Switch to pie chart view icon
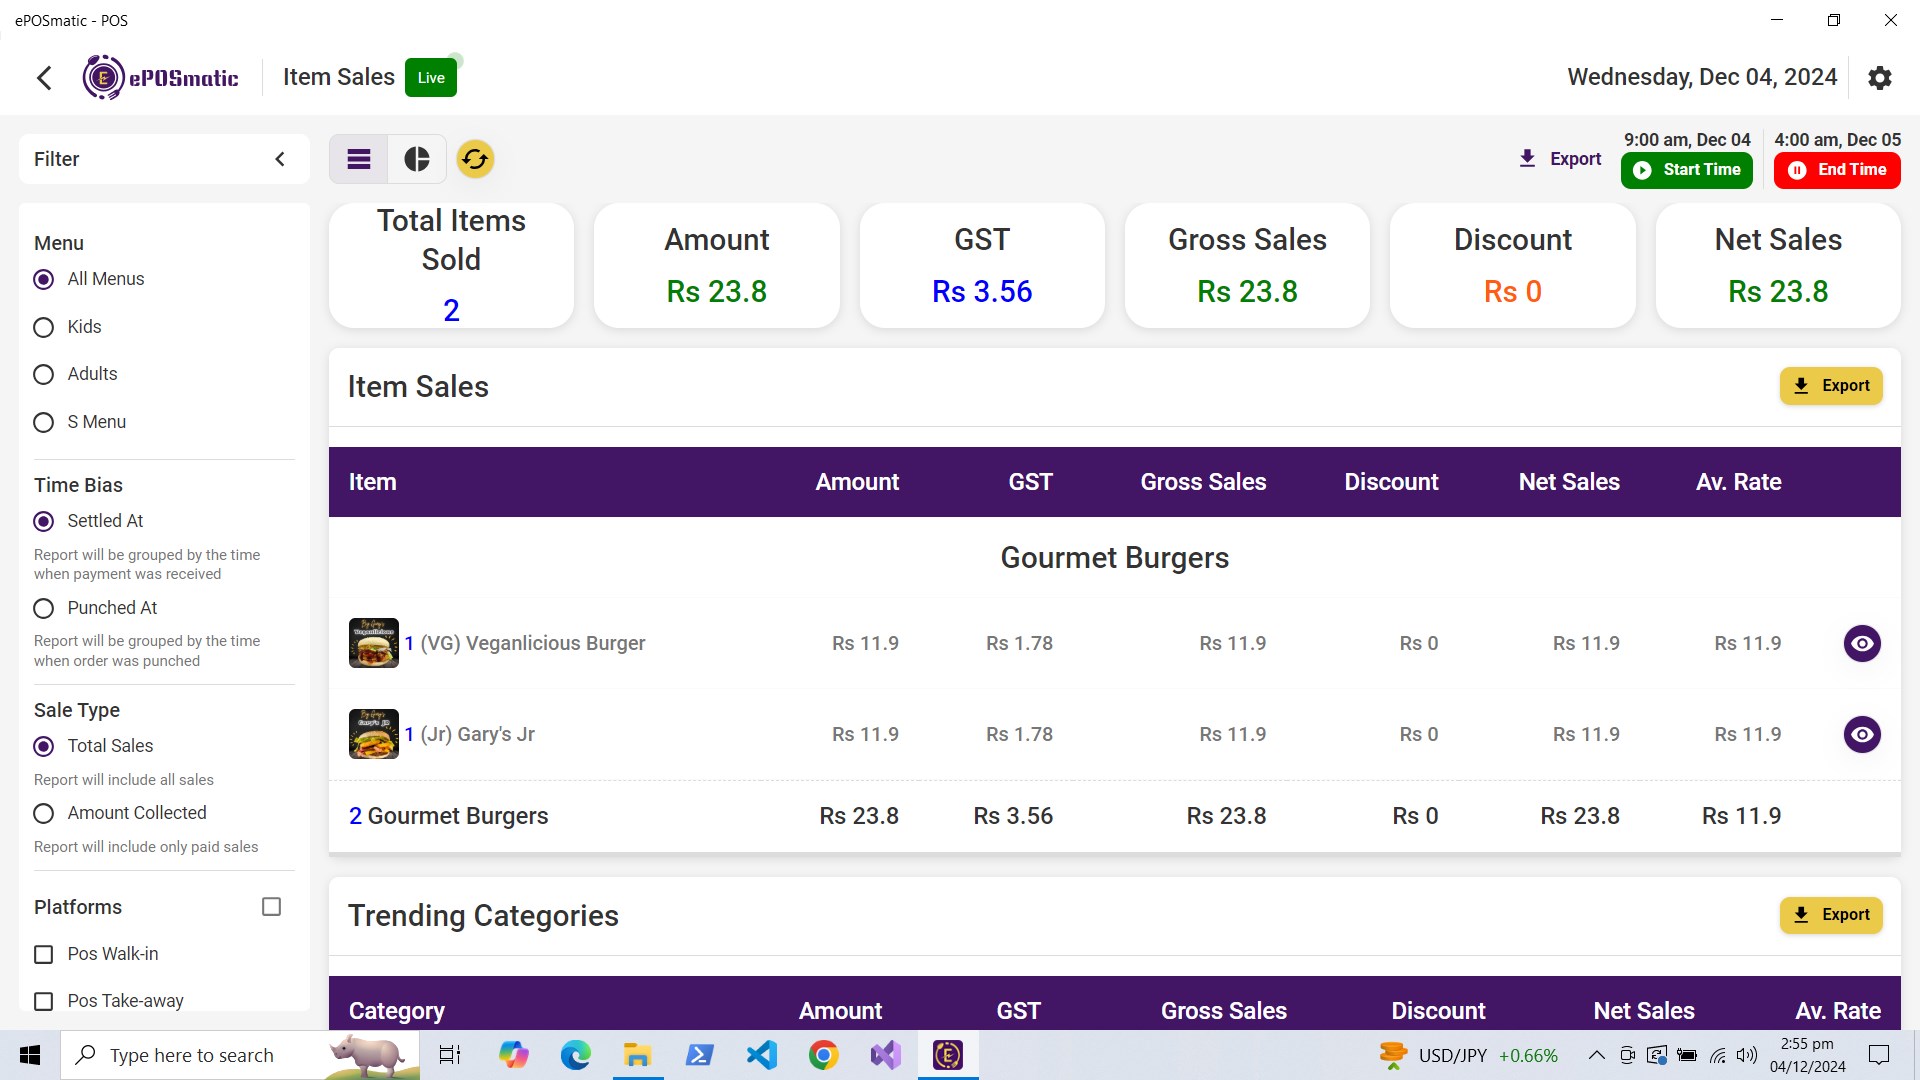This screenshot has width=1920, height=1080. [417, 159]
